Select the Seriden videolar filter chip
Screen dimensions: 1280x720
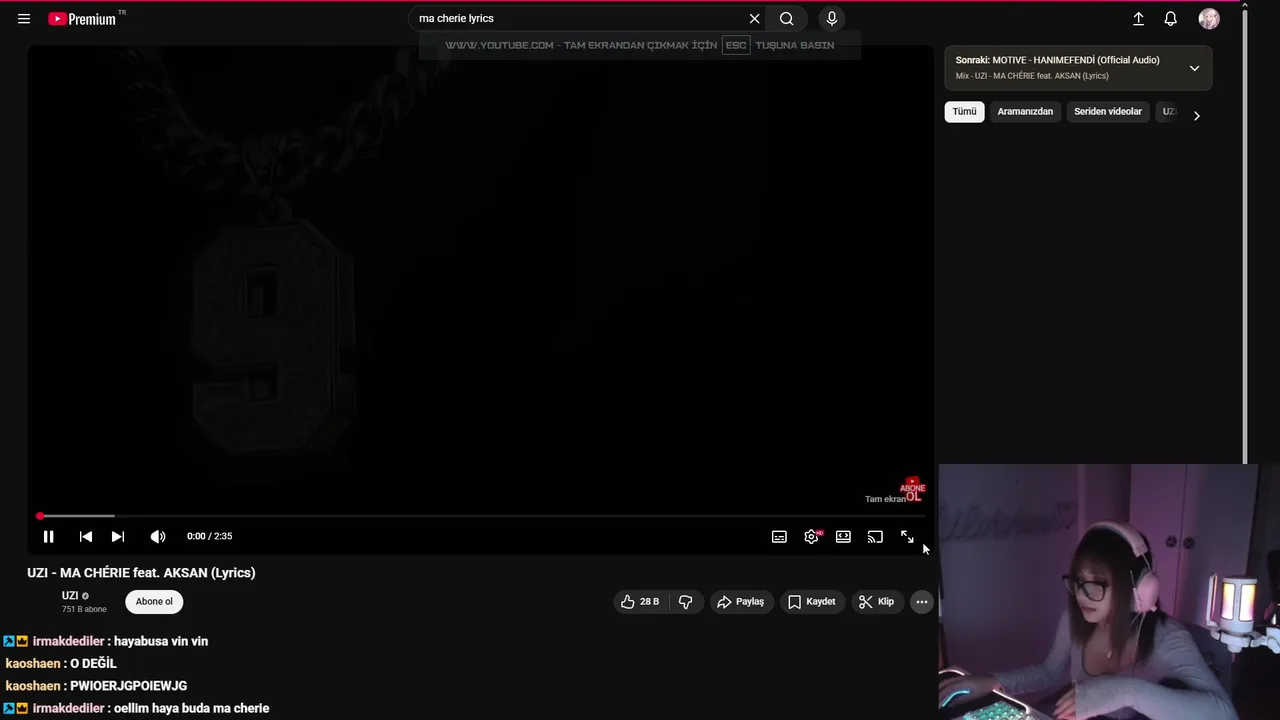point(1108,112)
